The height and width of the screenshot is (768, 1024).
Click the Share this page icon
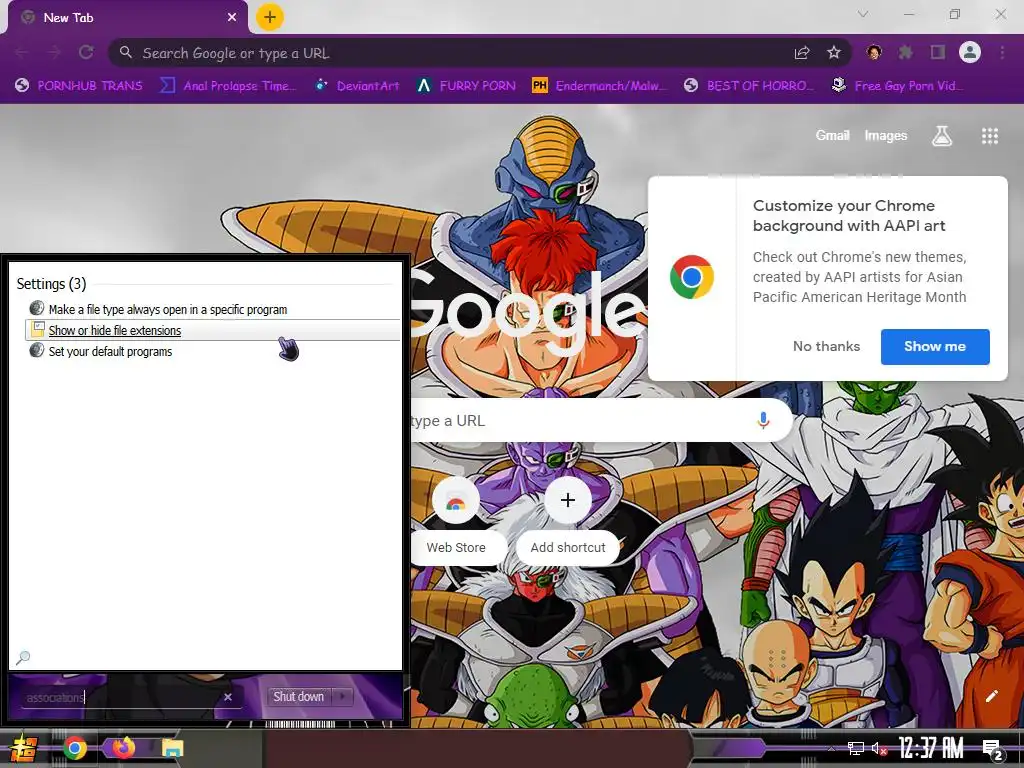tap(802, 53)
